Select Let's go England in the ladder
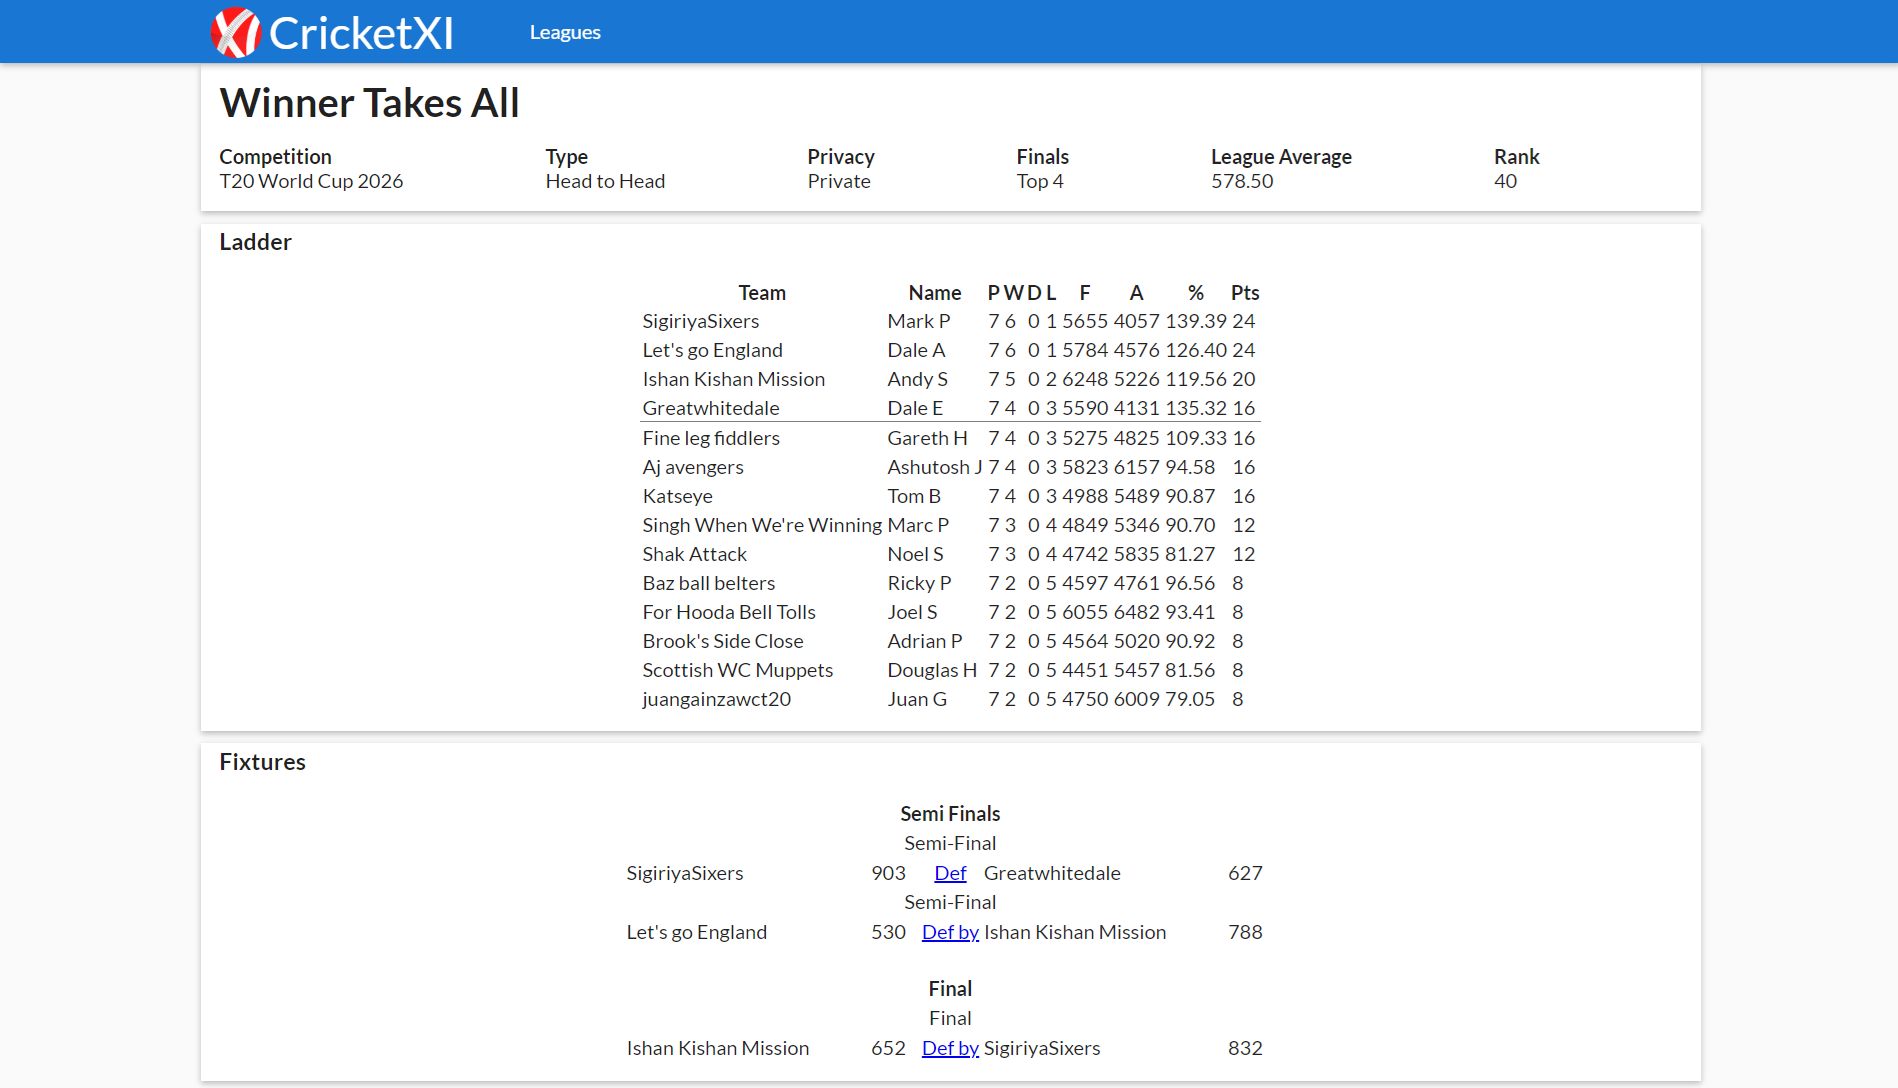 (x=712, y=350)
